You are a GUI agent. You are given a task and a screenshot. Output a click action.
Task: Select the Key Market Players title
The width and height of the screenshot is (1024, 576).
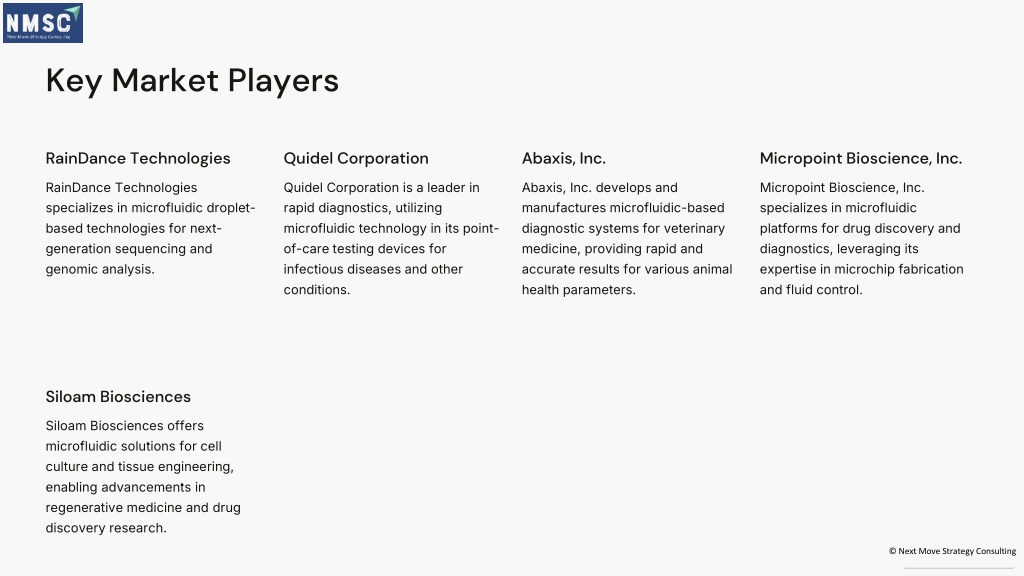(x=192, y=81)
